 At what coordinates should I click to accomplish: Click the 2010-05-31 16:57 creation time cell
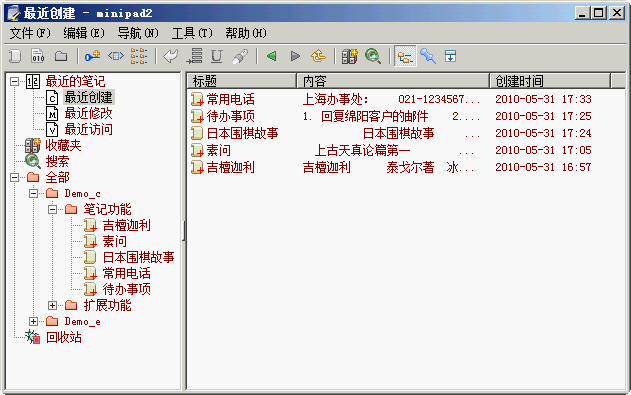(x=543, y=167)
